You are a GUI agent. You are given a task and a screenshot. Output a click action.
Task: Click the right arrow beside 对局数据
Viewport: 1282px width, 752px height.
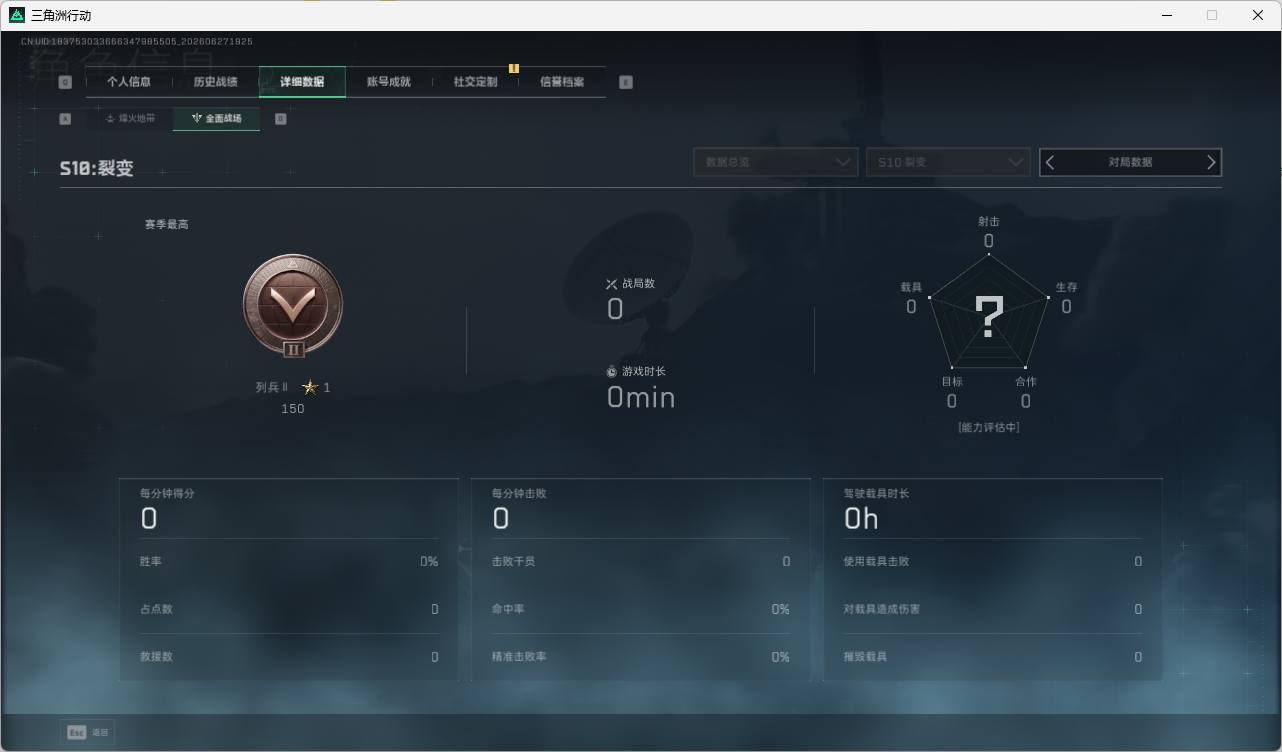[x=1211, y=162]
